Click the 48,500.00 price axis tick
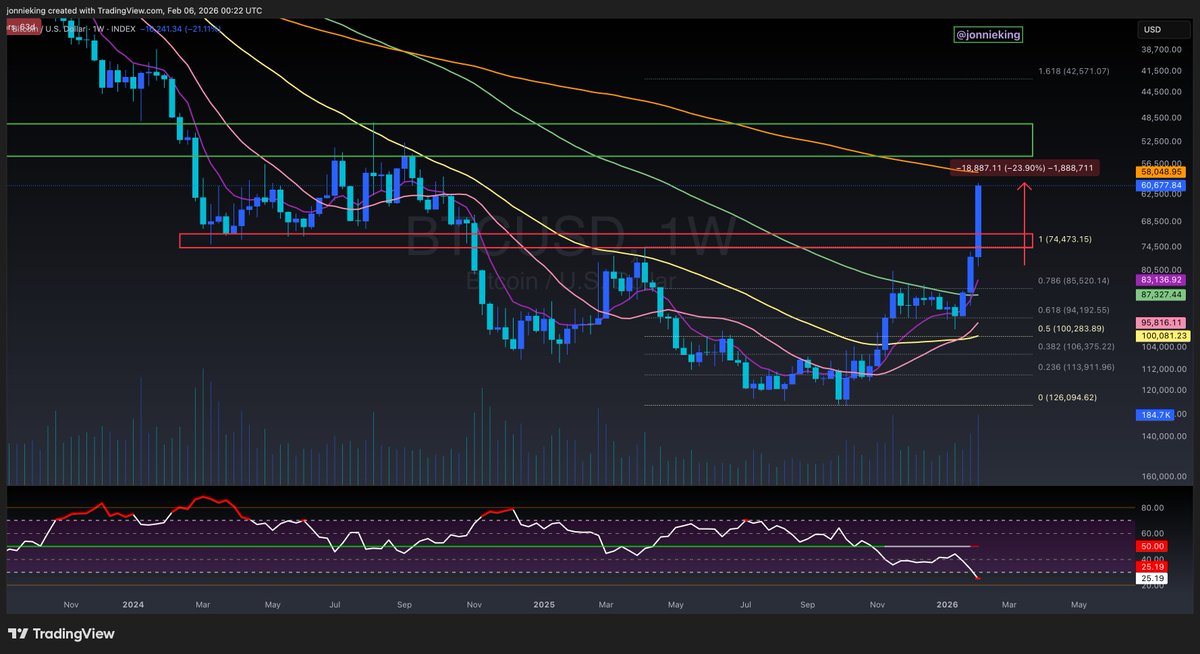This screenshot has width=1200, height=654. click(1161, 118)
